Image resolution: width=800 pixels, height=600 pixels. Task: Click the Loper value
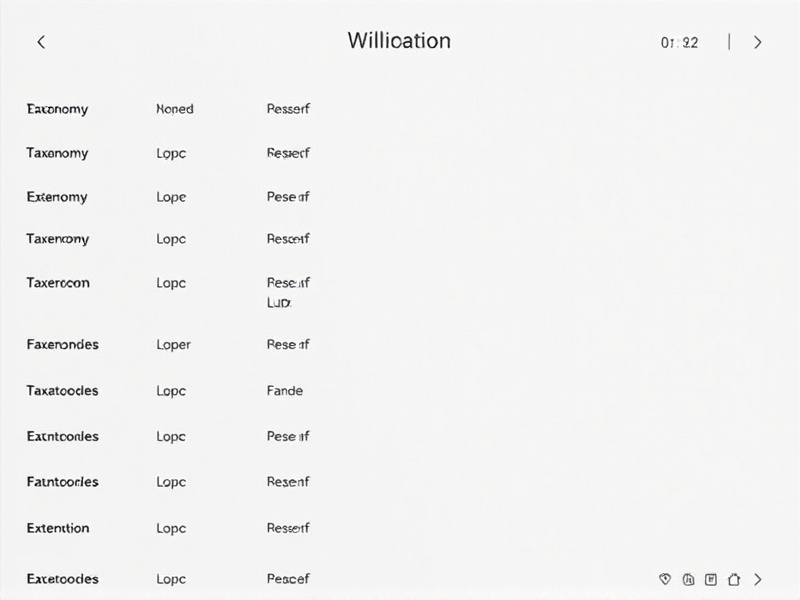click(173, 345)
